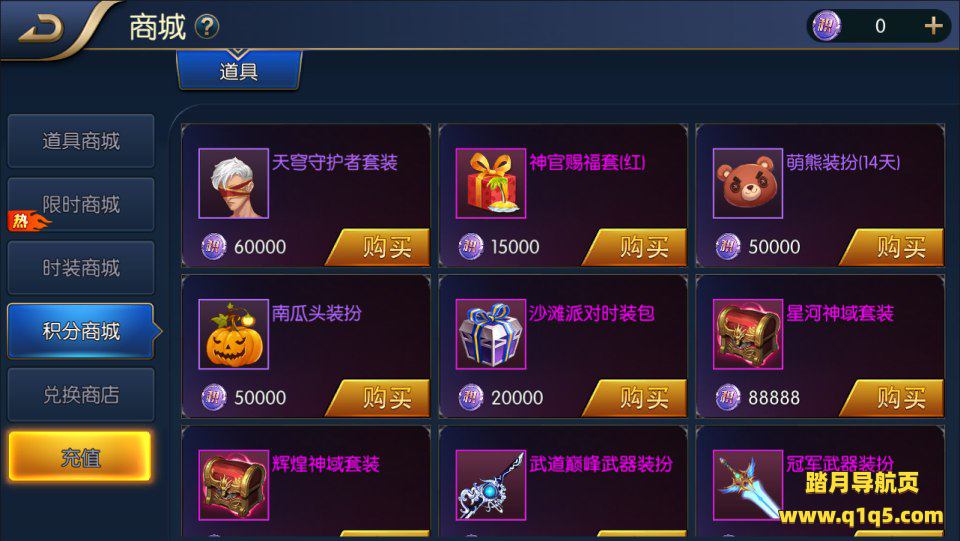Click the back arrow icon
Viewport: 960px width, 541px height.
[41, 28]
